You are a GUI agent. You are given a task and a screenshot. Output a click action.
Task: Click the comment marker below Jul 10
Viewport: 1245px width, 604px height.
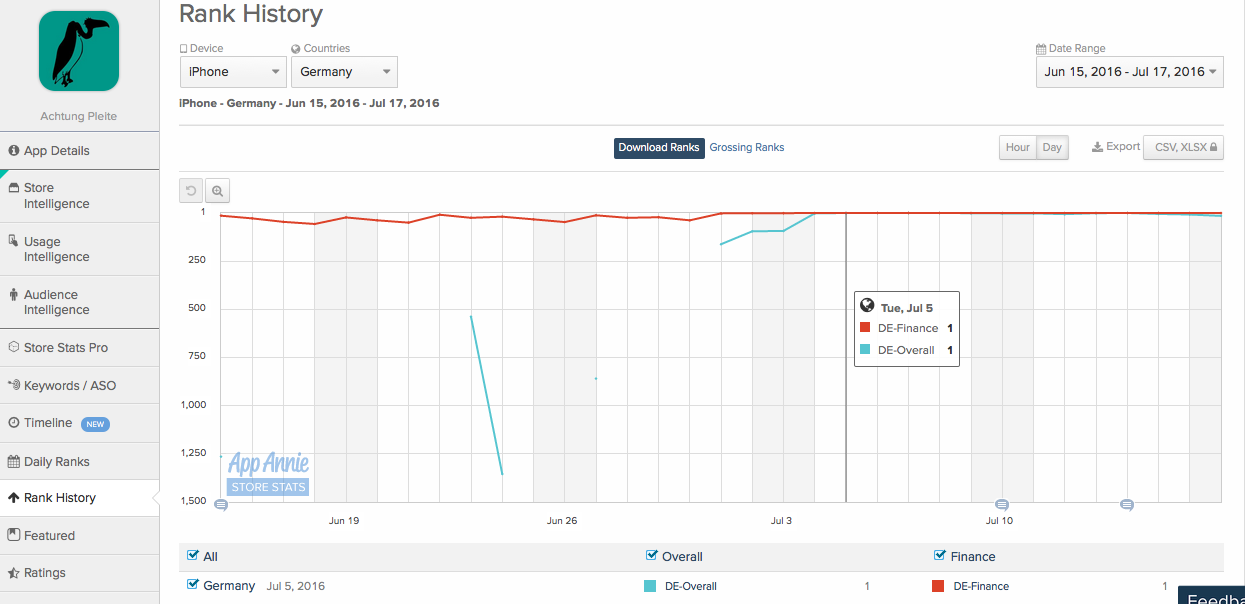(1001, 505)
